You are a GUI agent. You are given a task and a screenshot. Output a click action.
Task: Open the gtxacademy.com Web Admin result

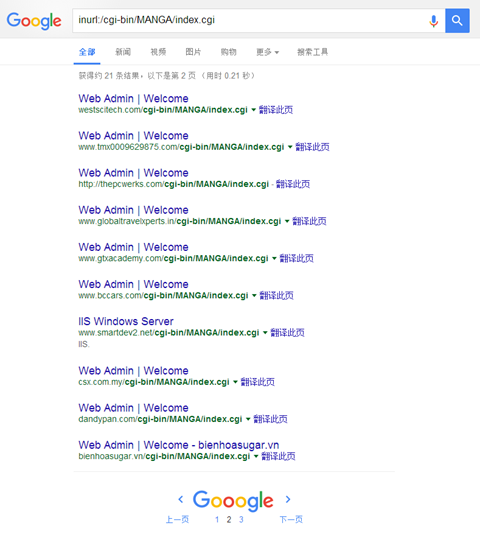click(133, 247)
